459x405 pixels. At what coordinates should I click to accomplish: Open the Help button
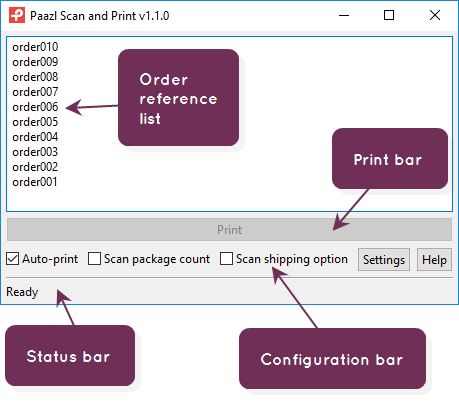[434, 260]
